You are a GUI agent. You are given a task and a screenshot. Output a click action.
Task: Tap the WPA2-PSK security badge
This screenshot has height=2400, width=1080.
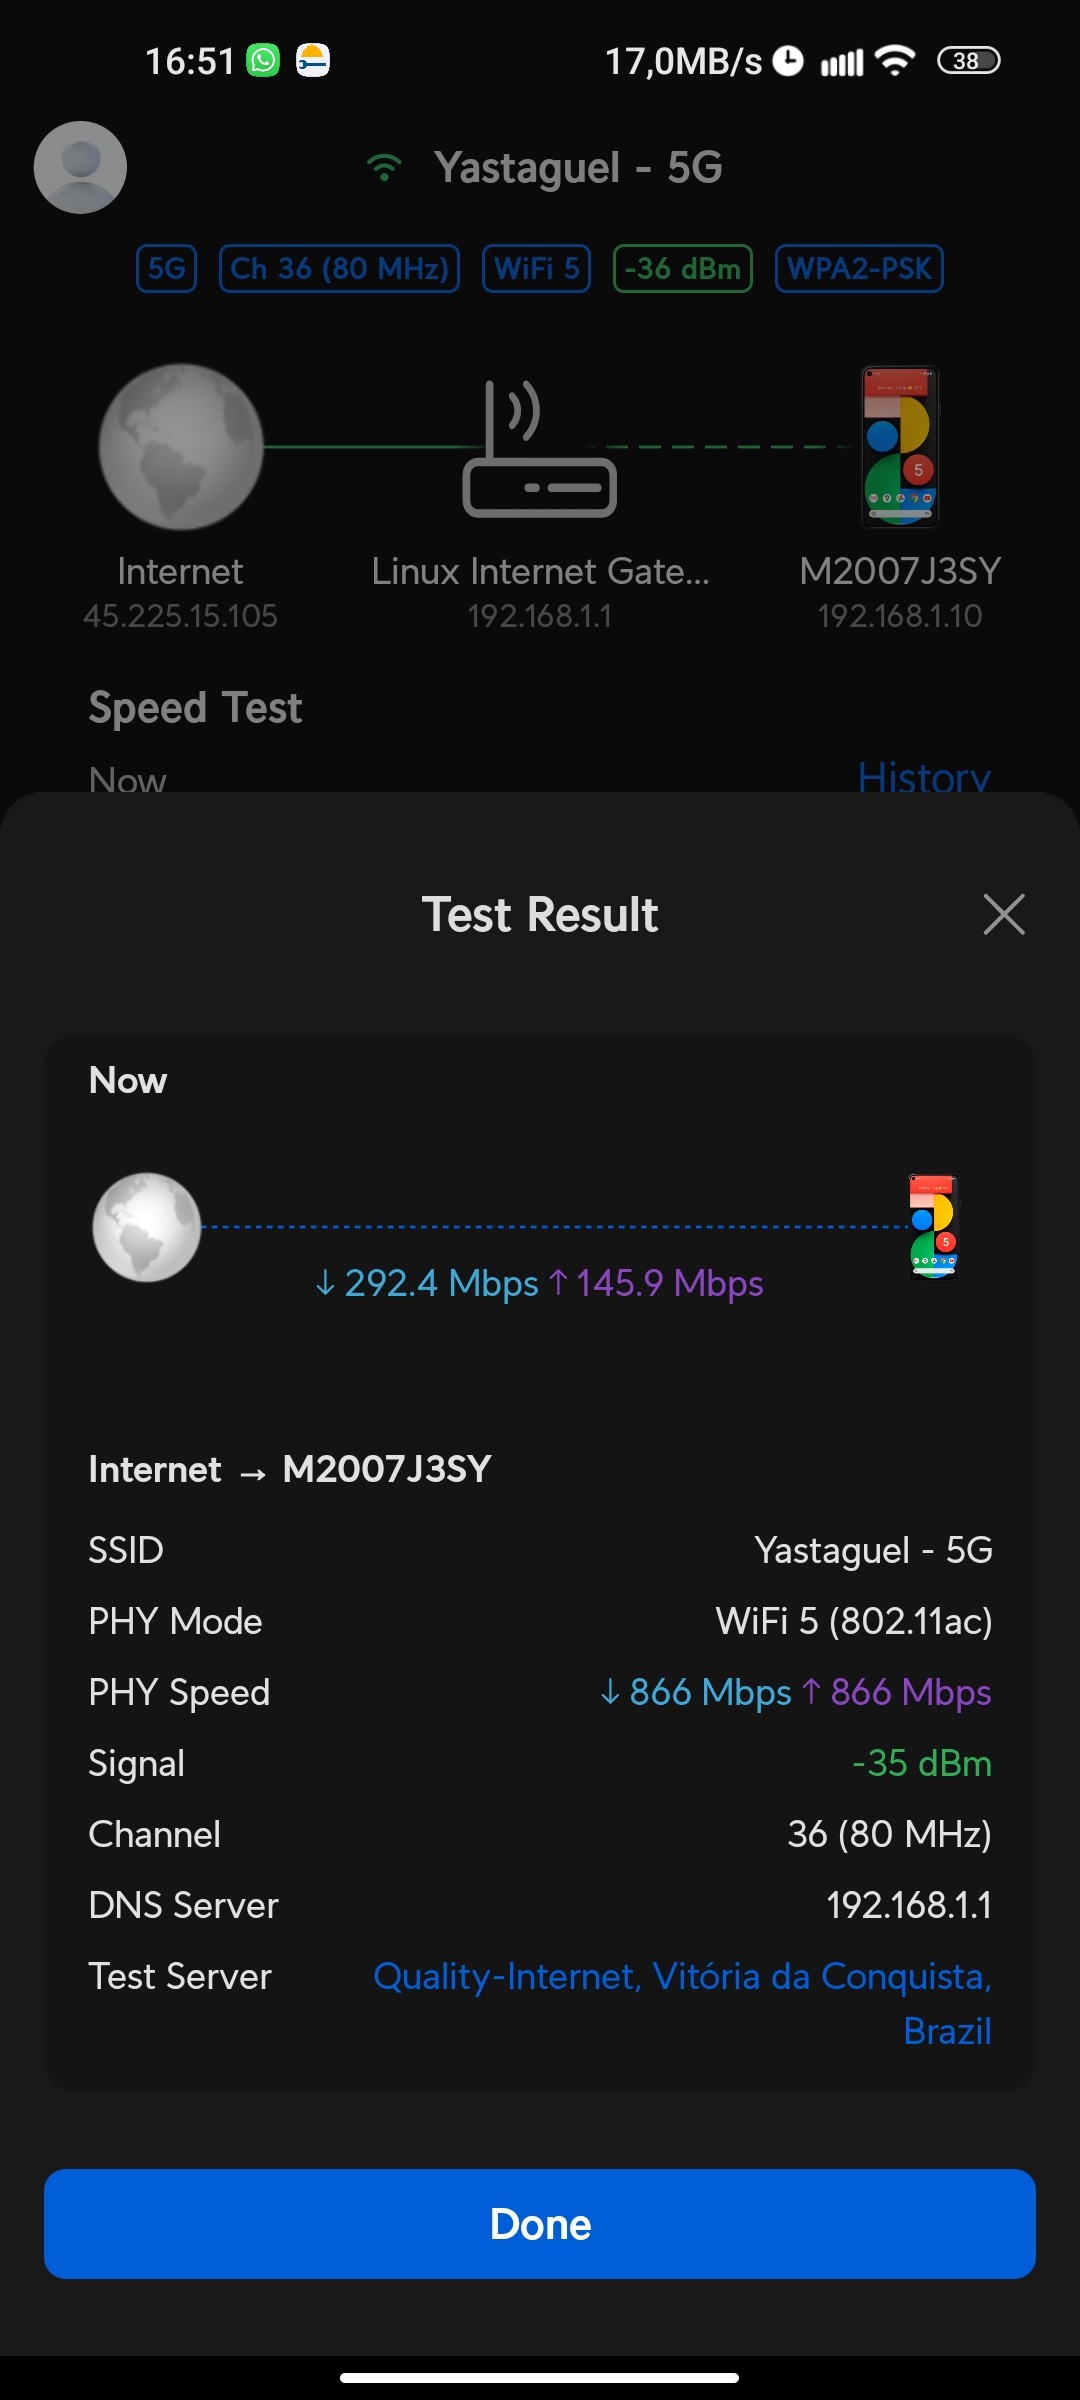(859, 268)
